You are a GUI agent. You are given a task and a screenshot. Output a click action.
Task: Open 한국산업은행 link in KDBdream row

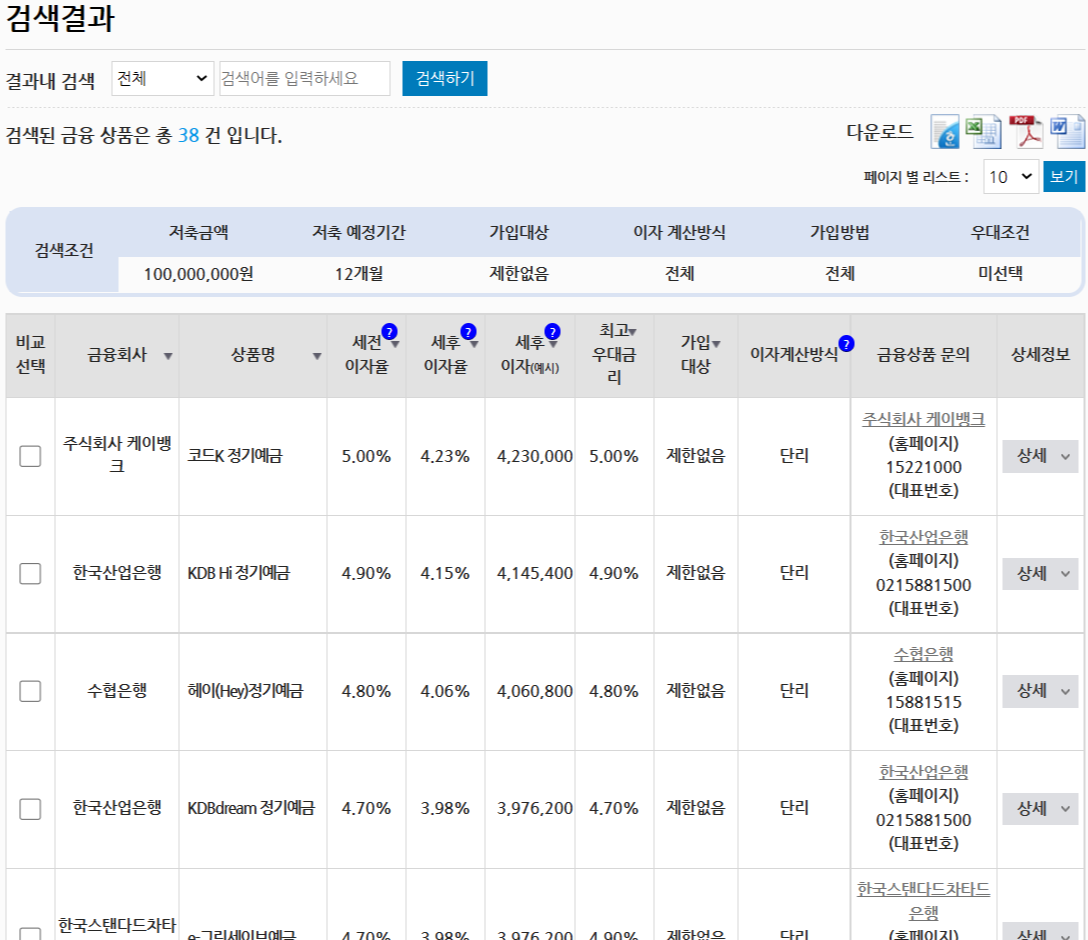924,772
